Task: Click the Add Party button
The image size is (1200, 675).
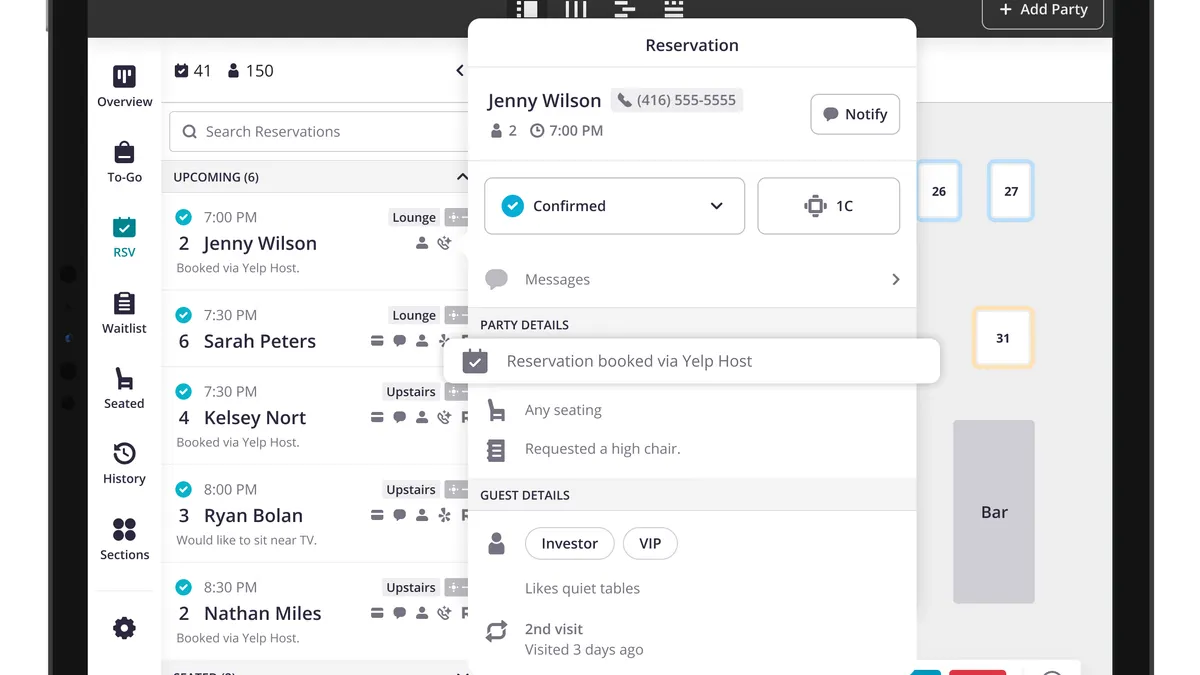Action: click(1043, 11)
